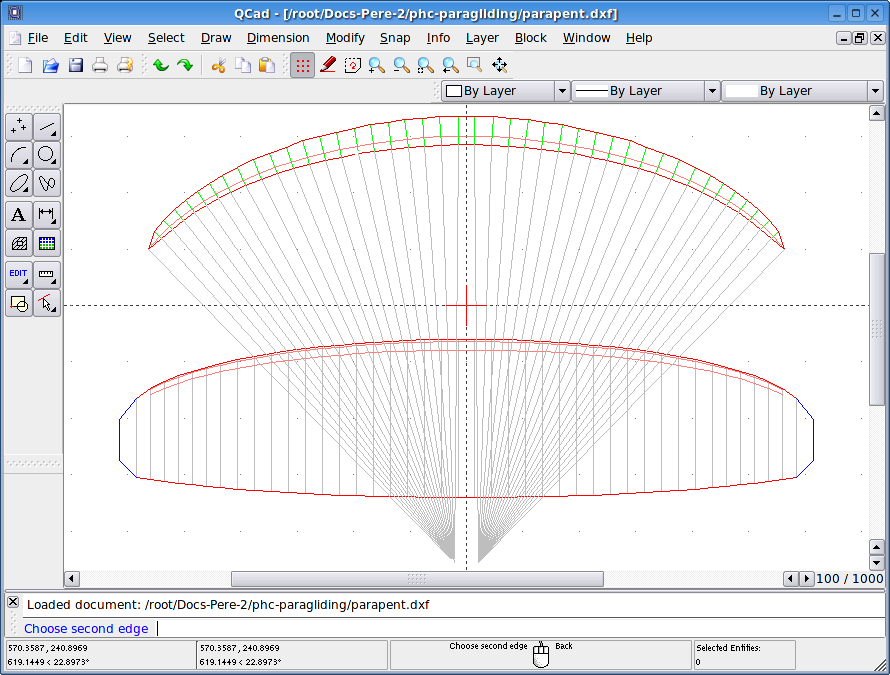Copy selection with the Copy icon
Viewport: 890px width, 675px height.
coord(243,65)
